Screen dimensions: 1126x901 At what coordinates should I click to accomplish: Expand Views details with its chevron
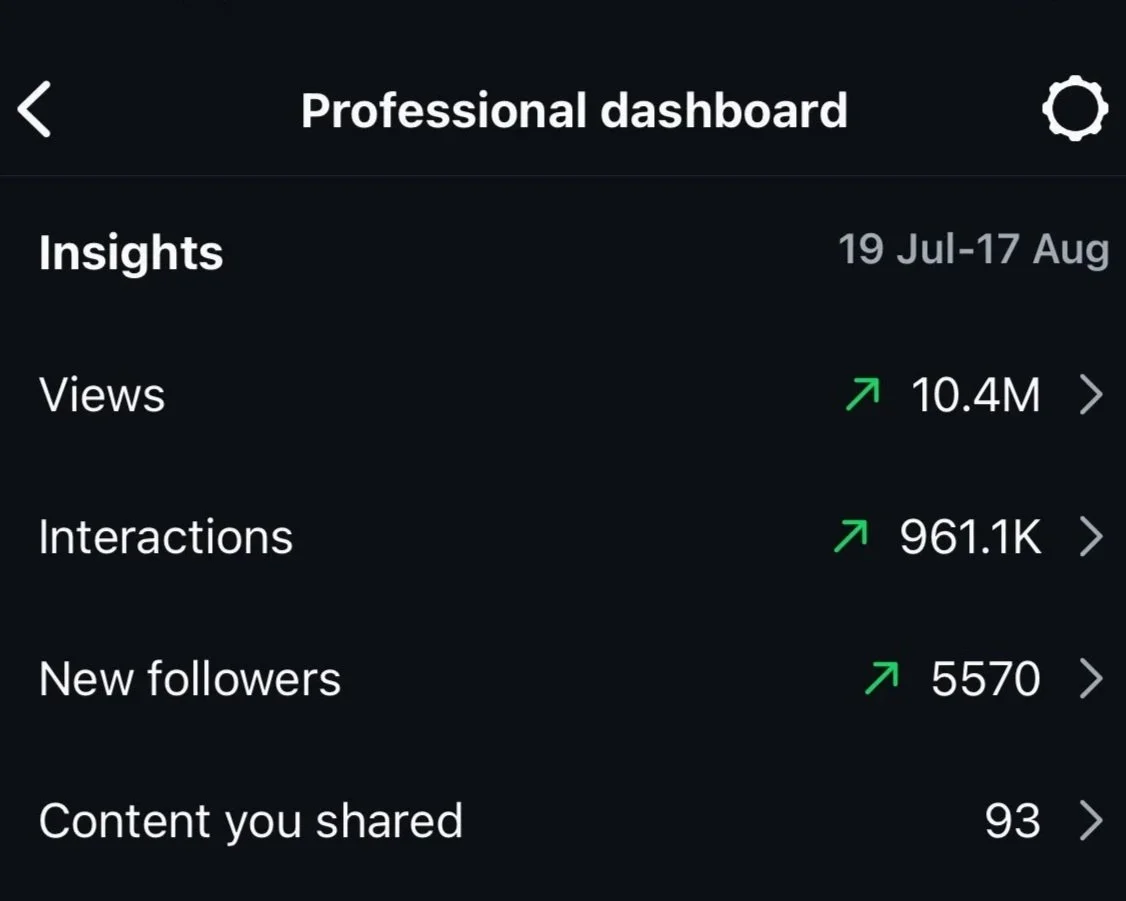(1091, 394)
